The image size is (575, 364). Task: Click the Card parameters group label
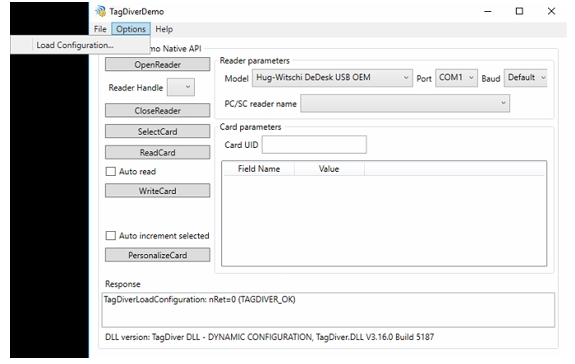point(250,127)
